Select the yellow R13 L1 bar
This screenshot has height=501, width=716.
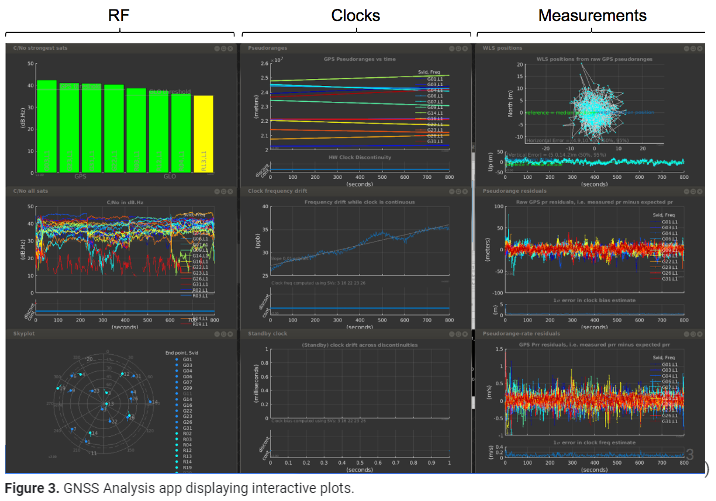[203, 132]
